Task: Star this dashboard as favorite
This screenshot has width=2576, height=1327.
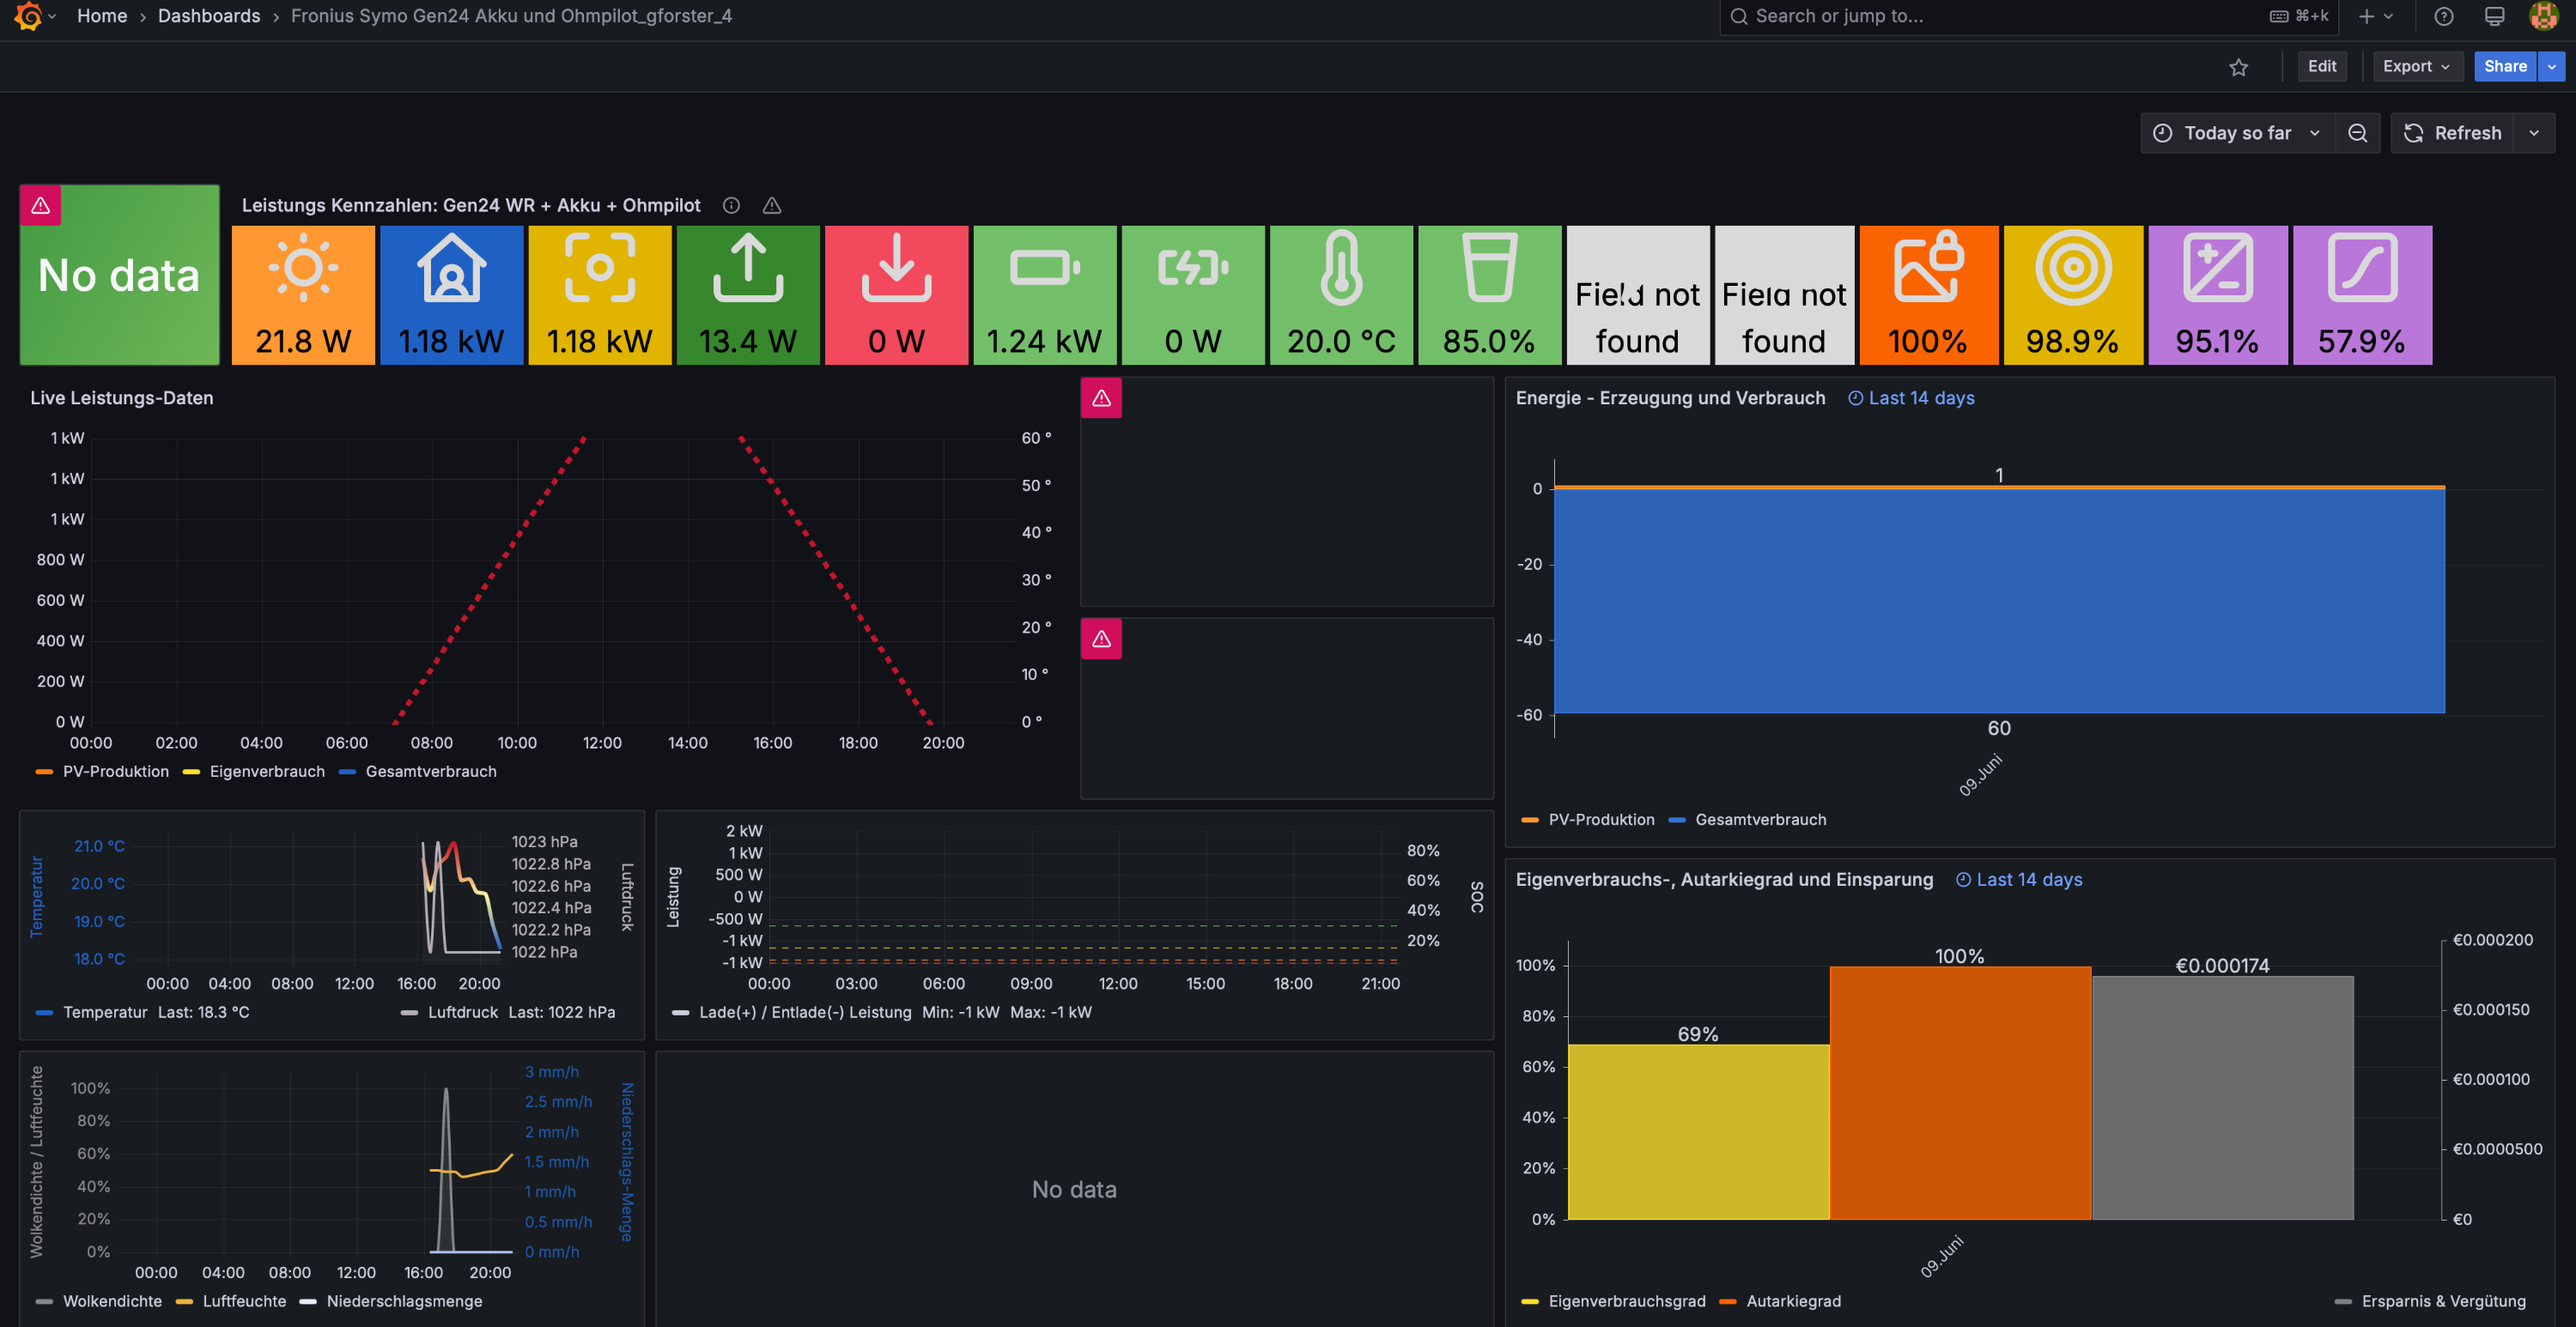Action: (x=2238, y=67)
